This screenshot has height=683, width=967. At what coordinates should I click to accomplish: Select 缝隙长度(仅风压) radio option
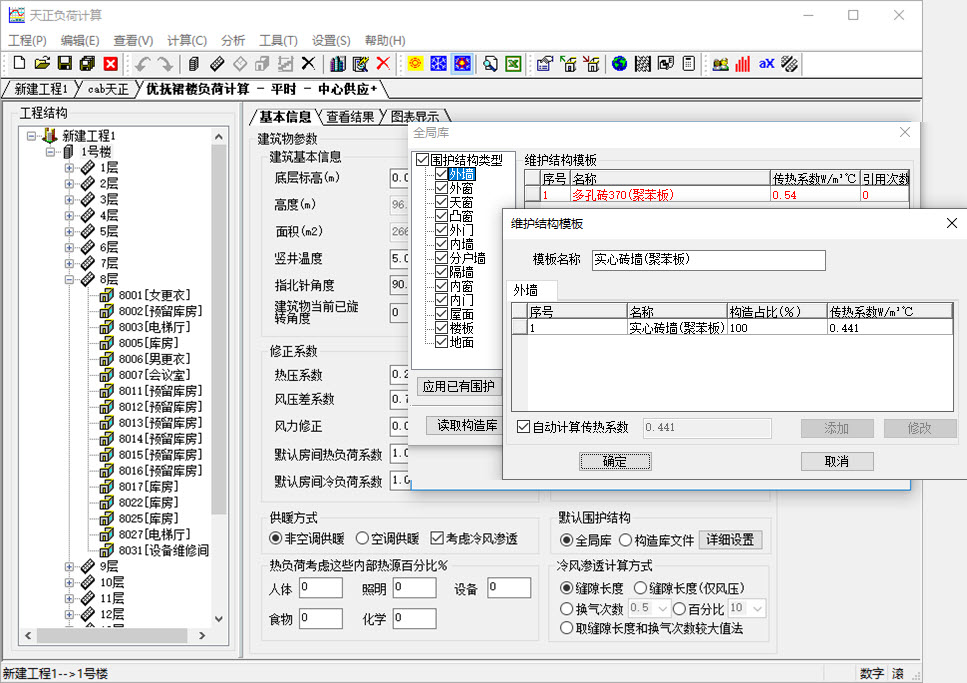[640, 588]
